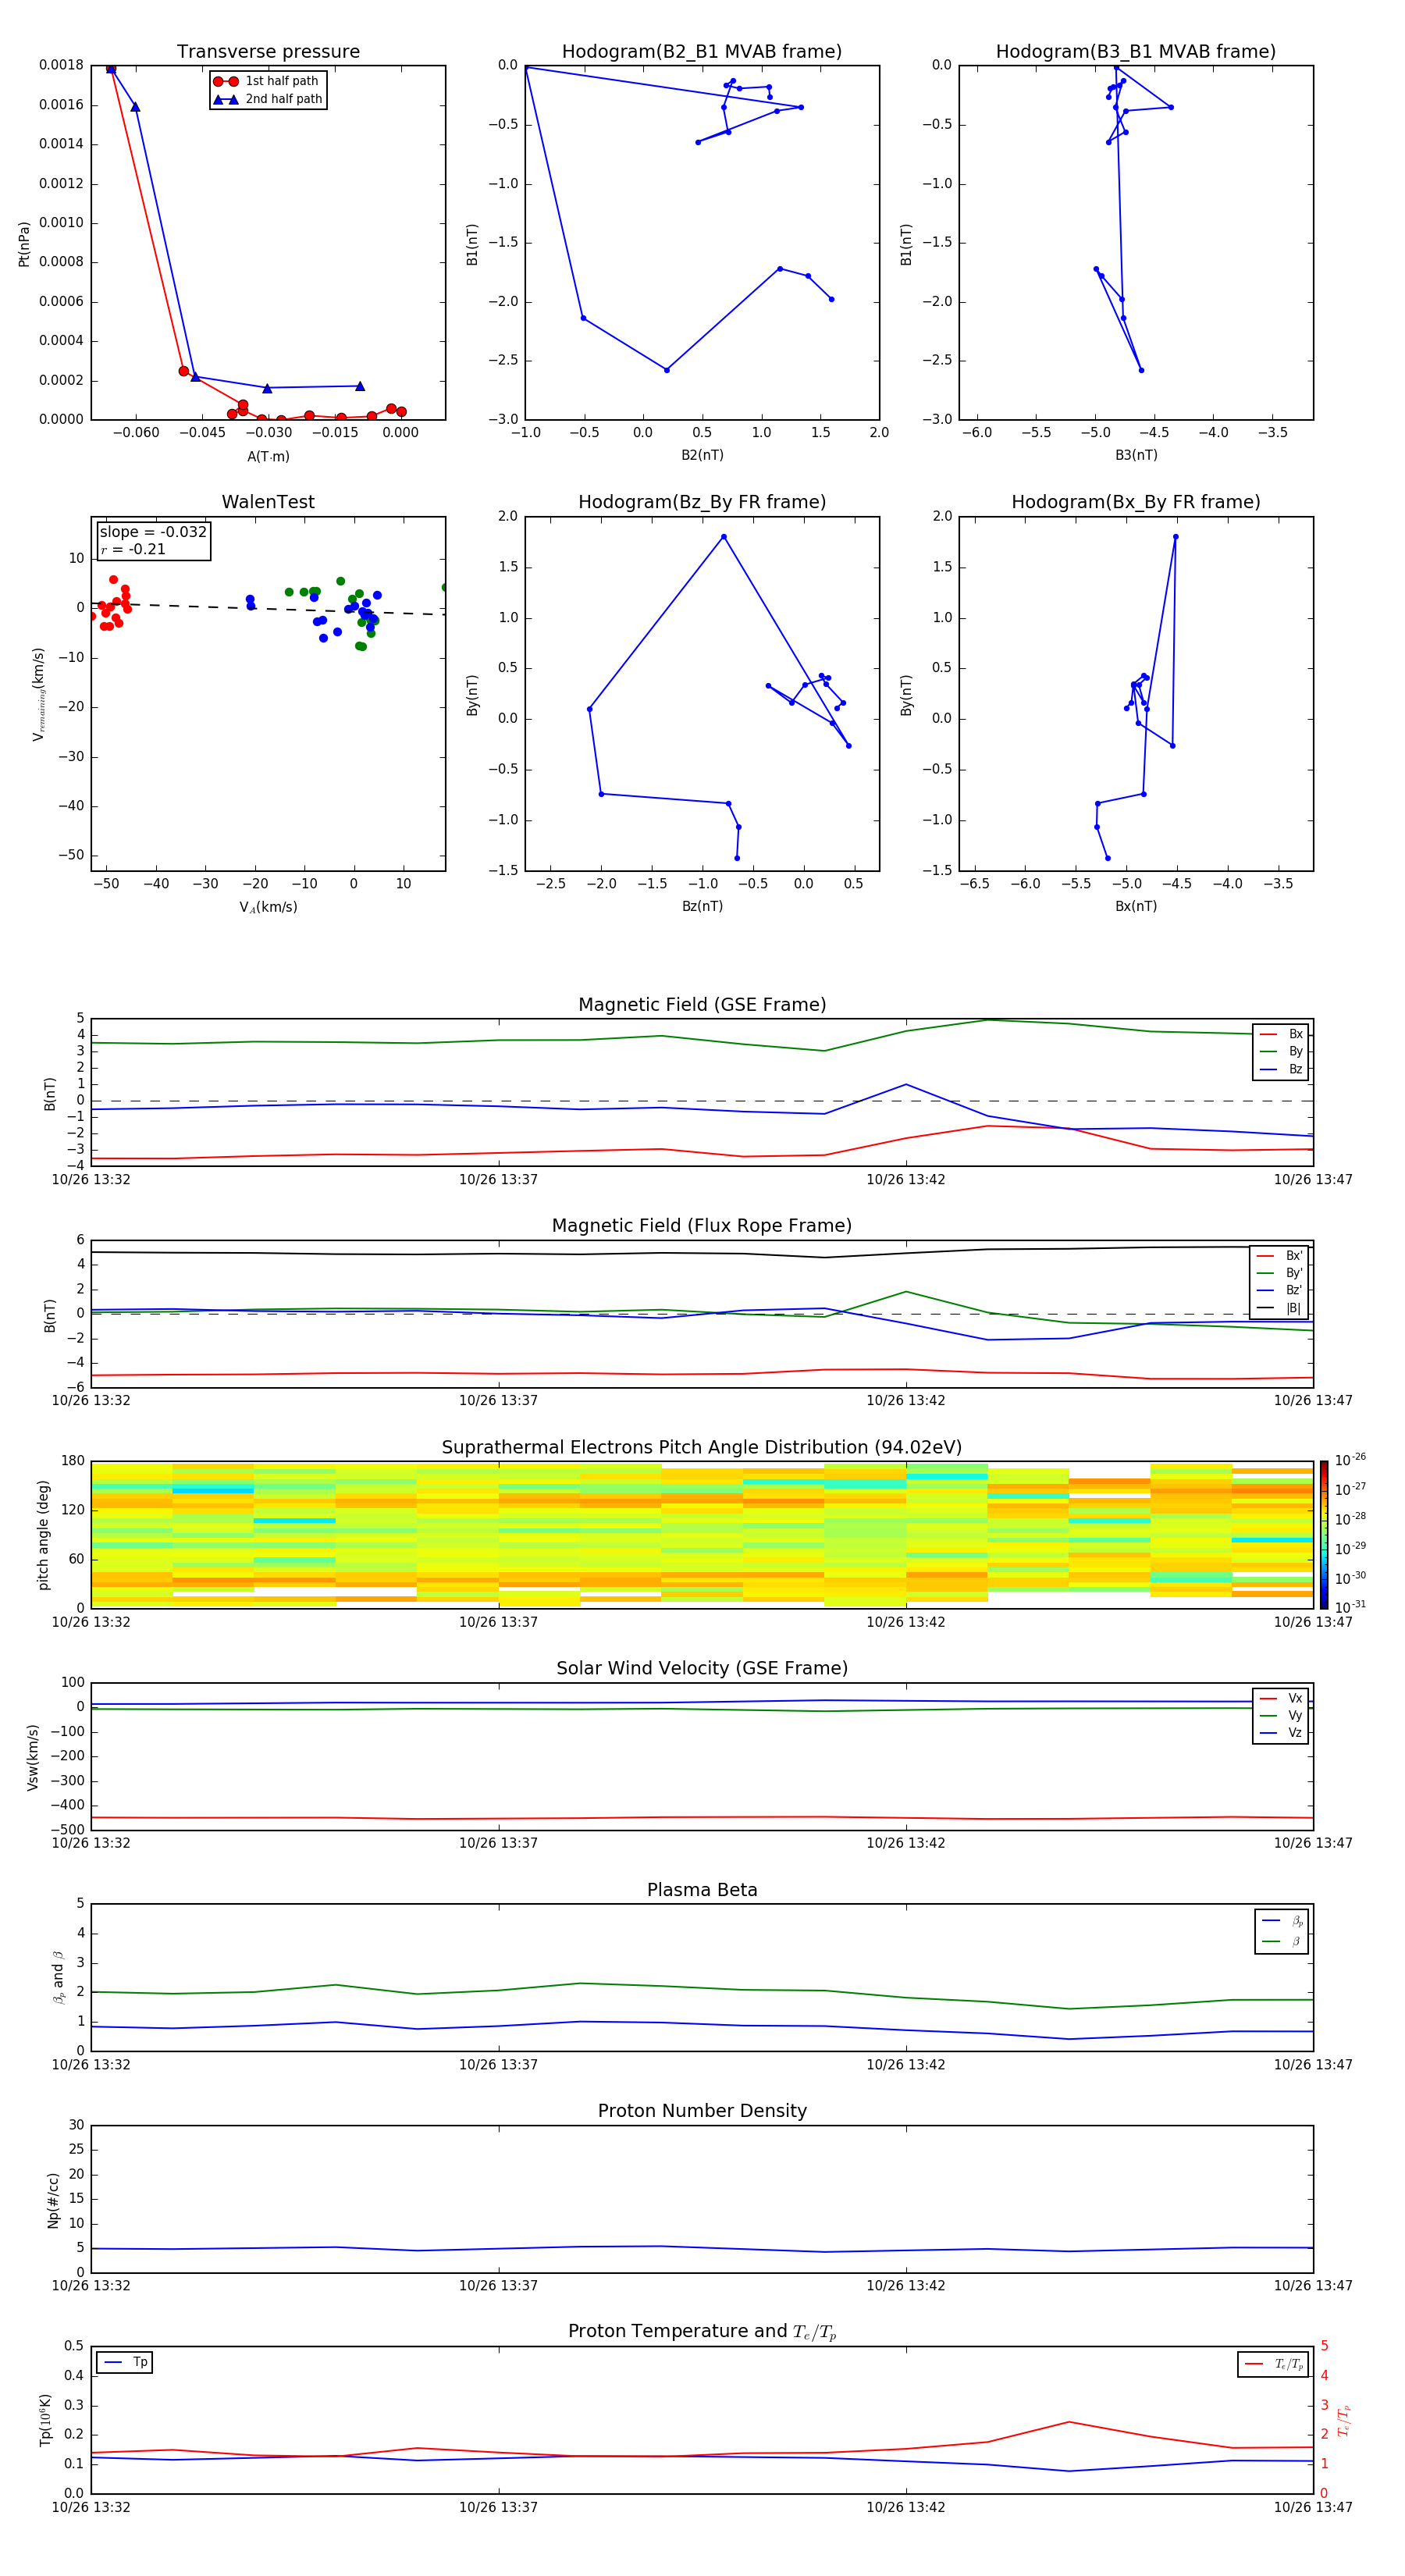Image resolution: width=1405 pixels, height=2576 pixels.
Task: Click the green beta legend entry in Plasma Beta
Action: [x=1282, y=1941]
